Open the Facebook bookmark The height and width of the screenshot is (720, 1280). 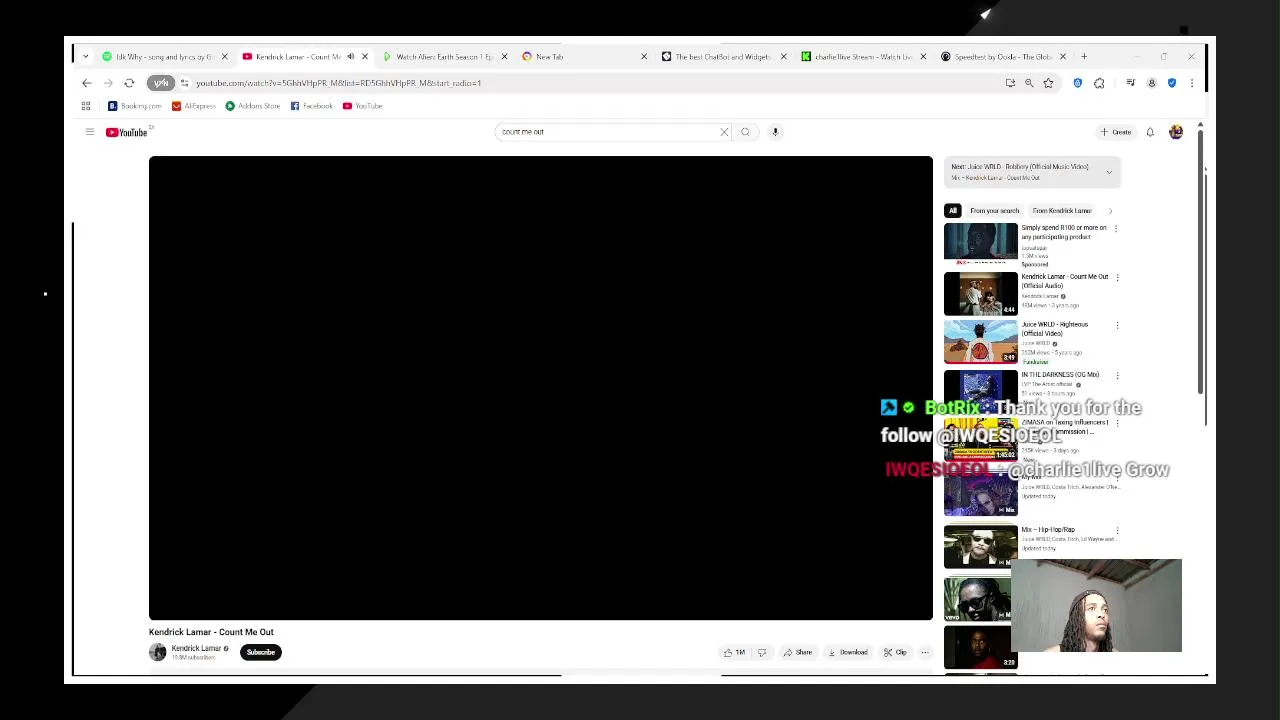coord(312,106)
